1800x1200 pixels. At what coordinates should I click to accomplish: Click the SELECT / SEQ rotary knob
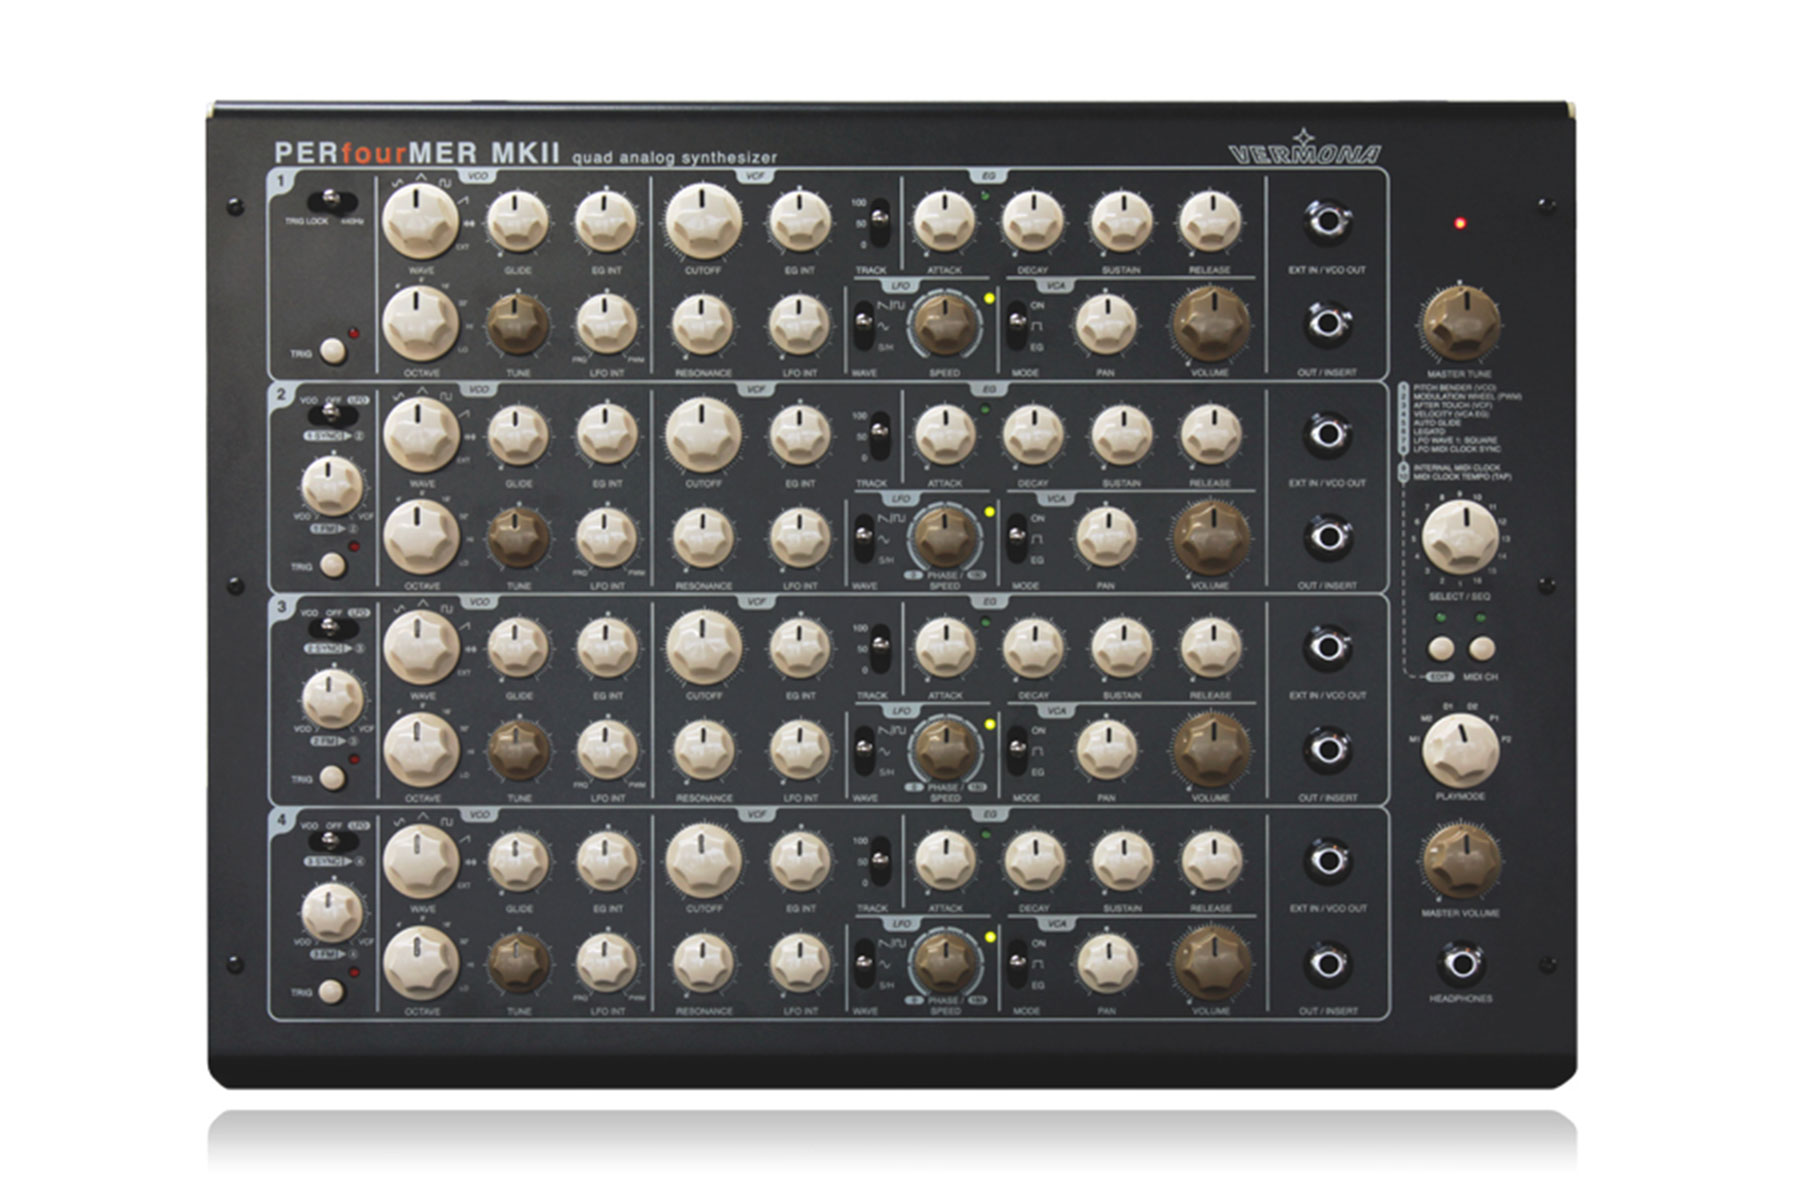pyautogui.click(x=1461, y=537)
